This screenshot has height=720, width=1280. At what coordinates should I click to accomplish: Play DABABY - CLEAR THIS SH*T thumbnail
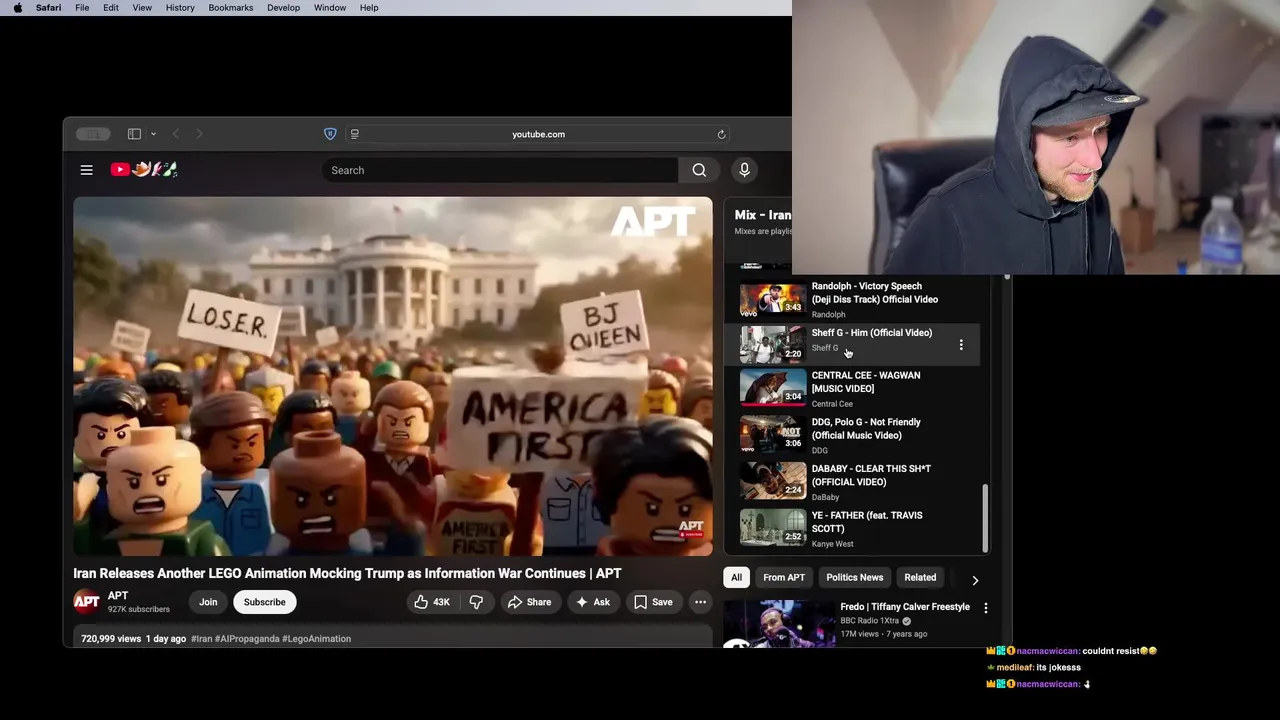[772, 481]
